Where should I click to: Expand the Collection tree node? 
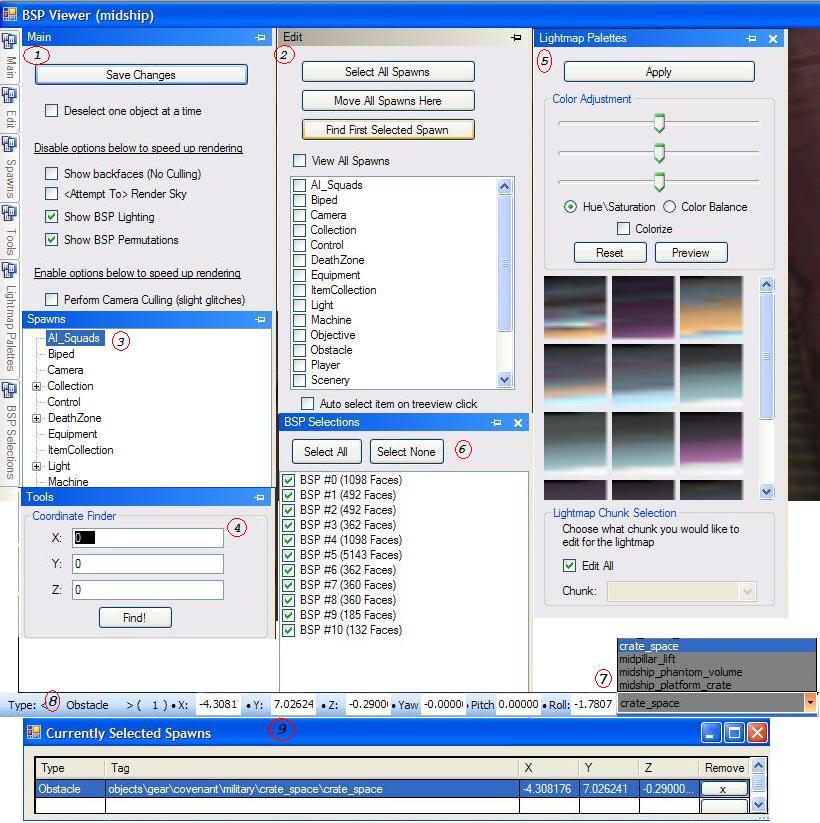pos(37,386)
